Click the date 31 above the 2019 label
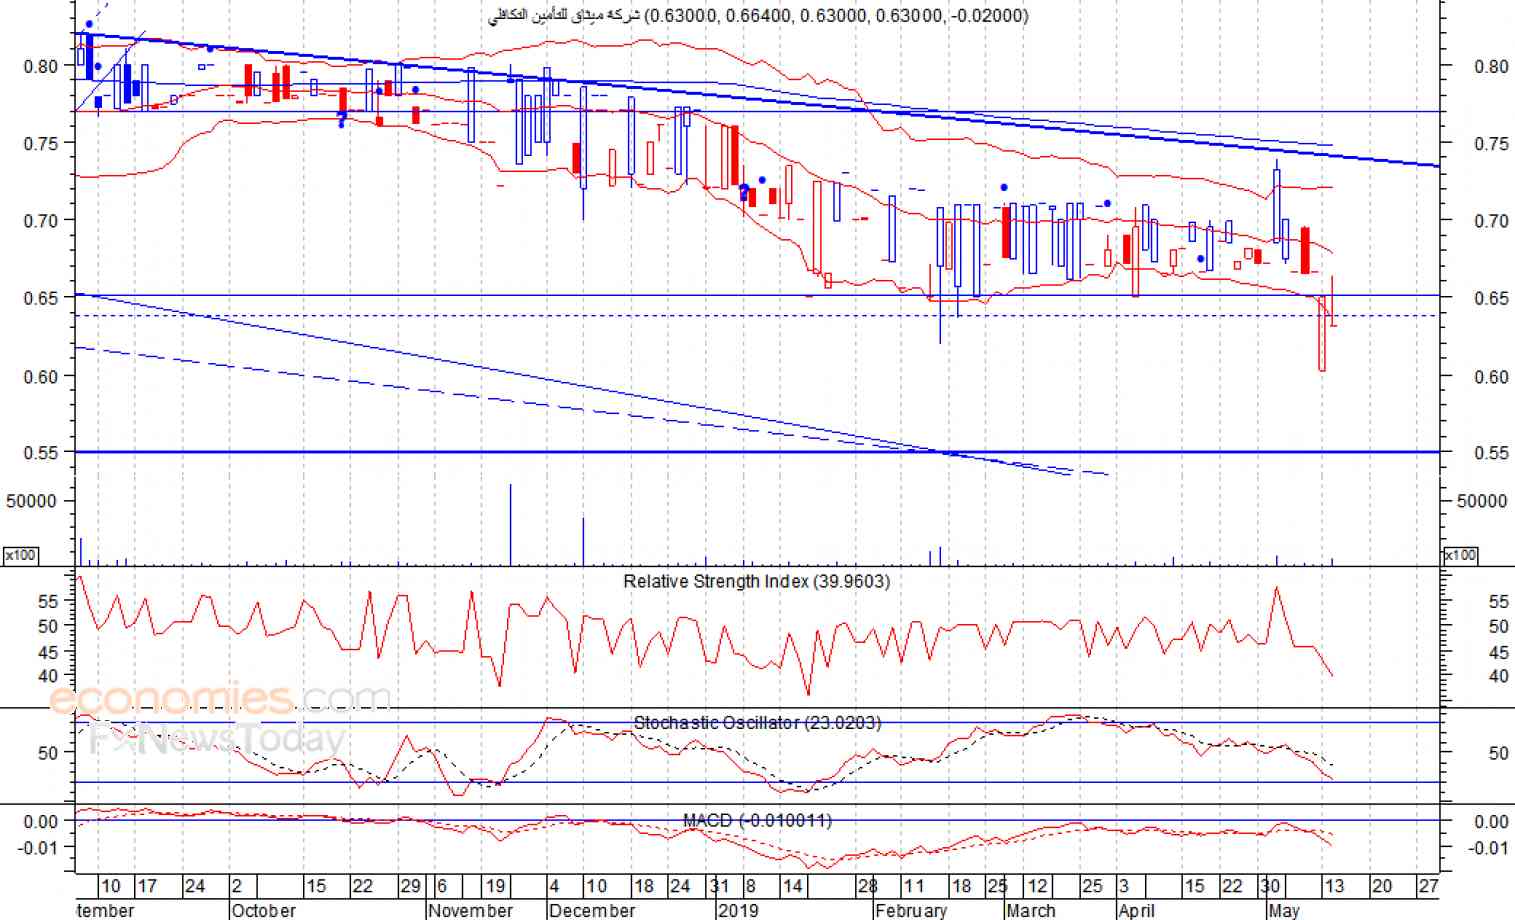Image resolution: width=1515 pixels, height=920 pixels. [719, 886]
